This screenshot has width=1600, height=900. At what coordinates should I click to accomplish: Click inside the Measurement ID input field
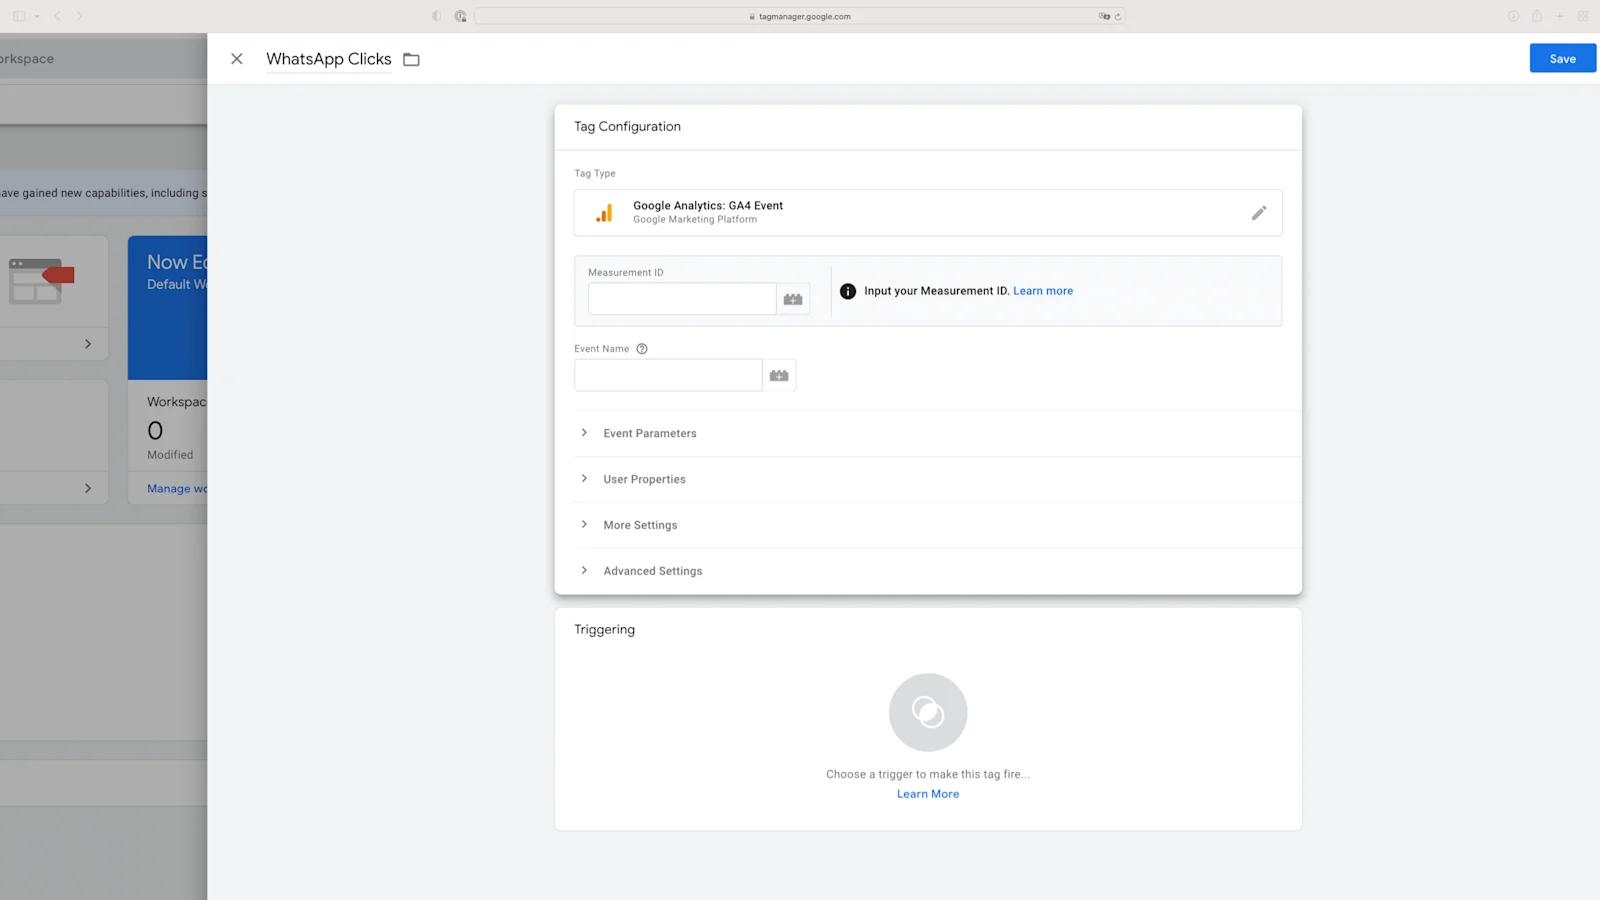click(x=681, y=298)
